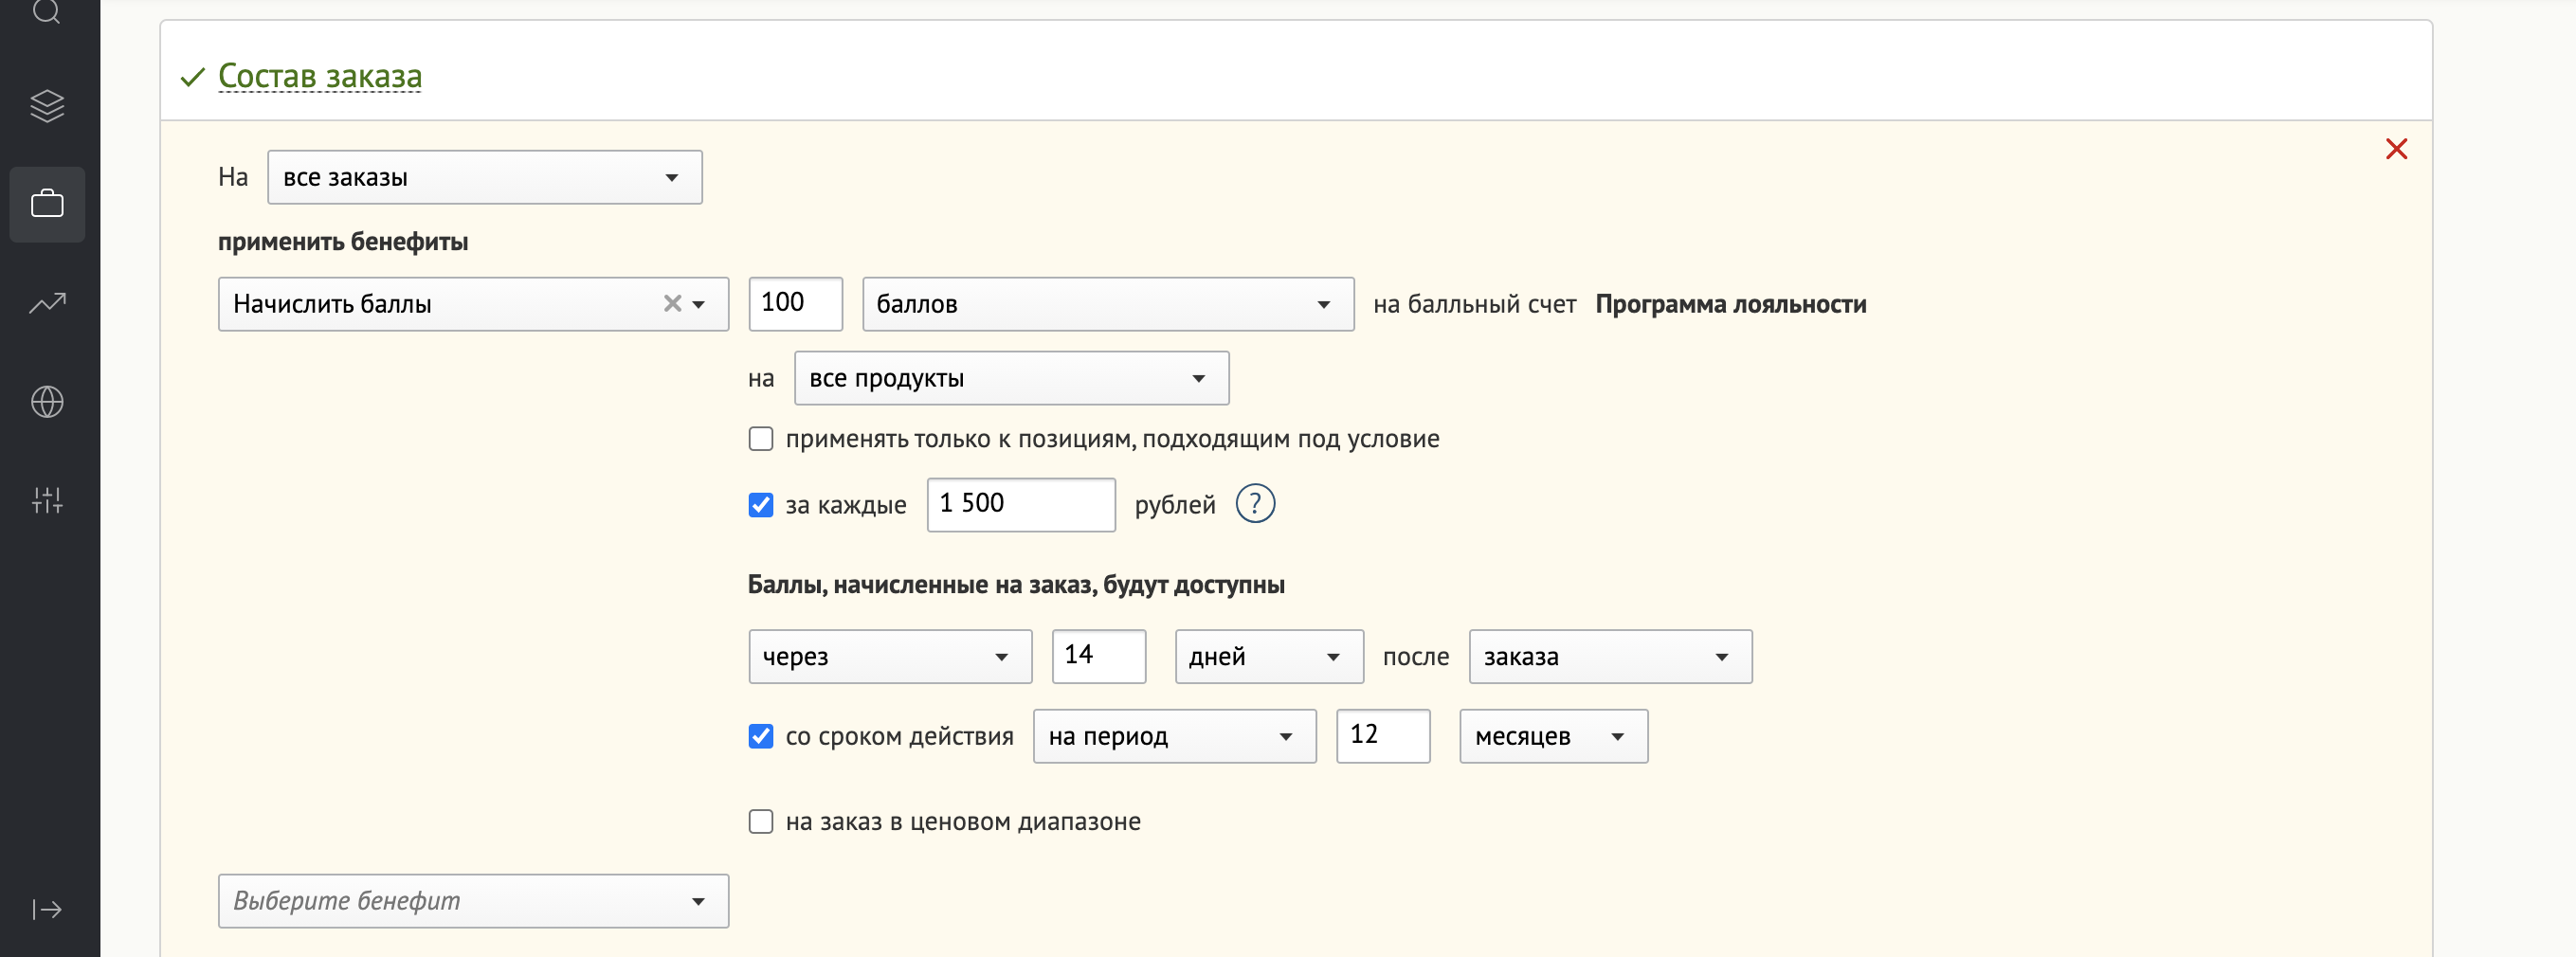Click the days delay field '14'

1098,657
